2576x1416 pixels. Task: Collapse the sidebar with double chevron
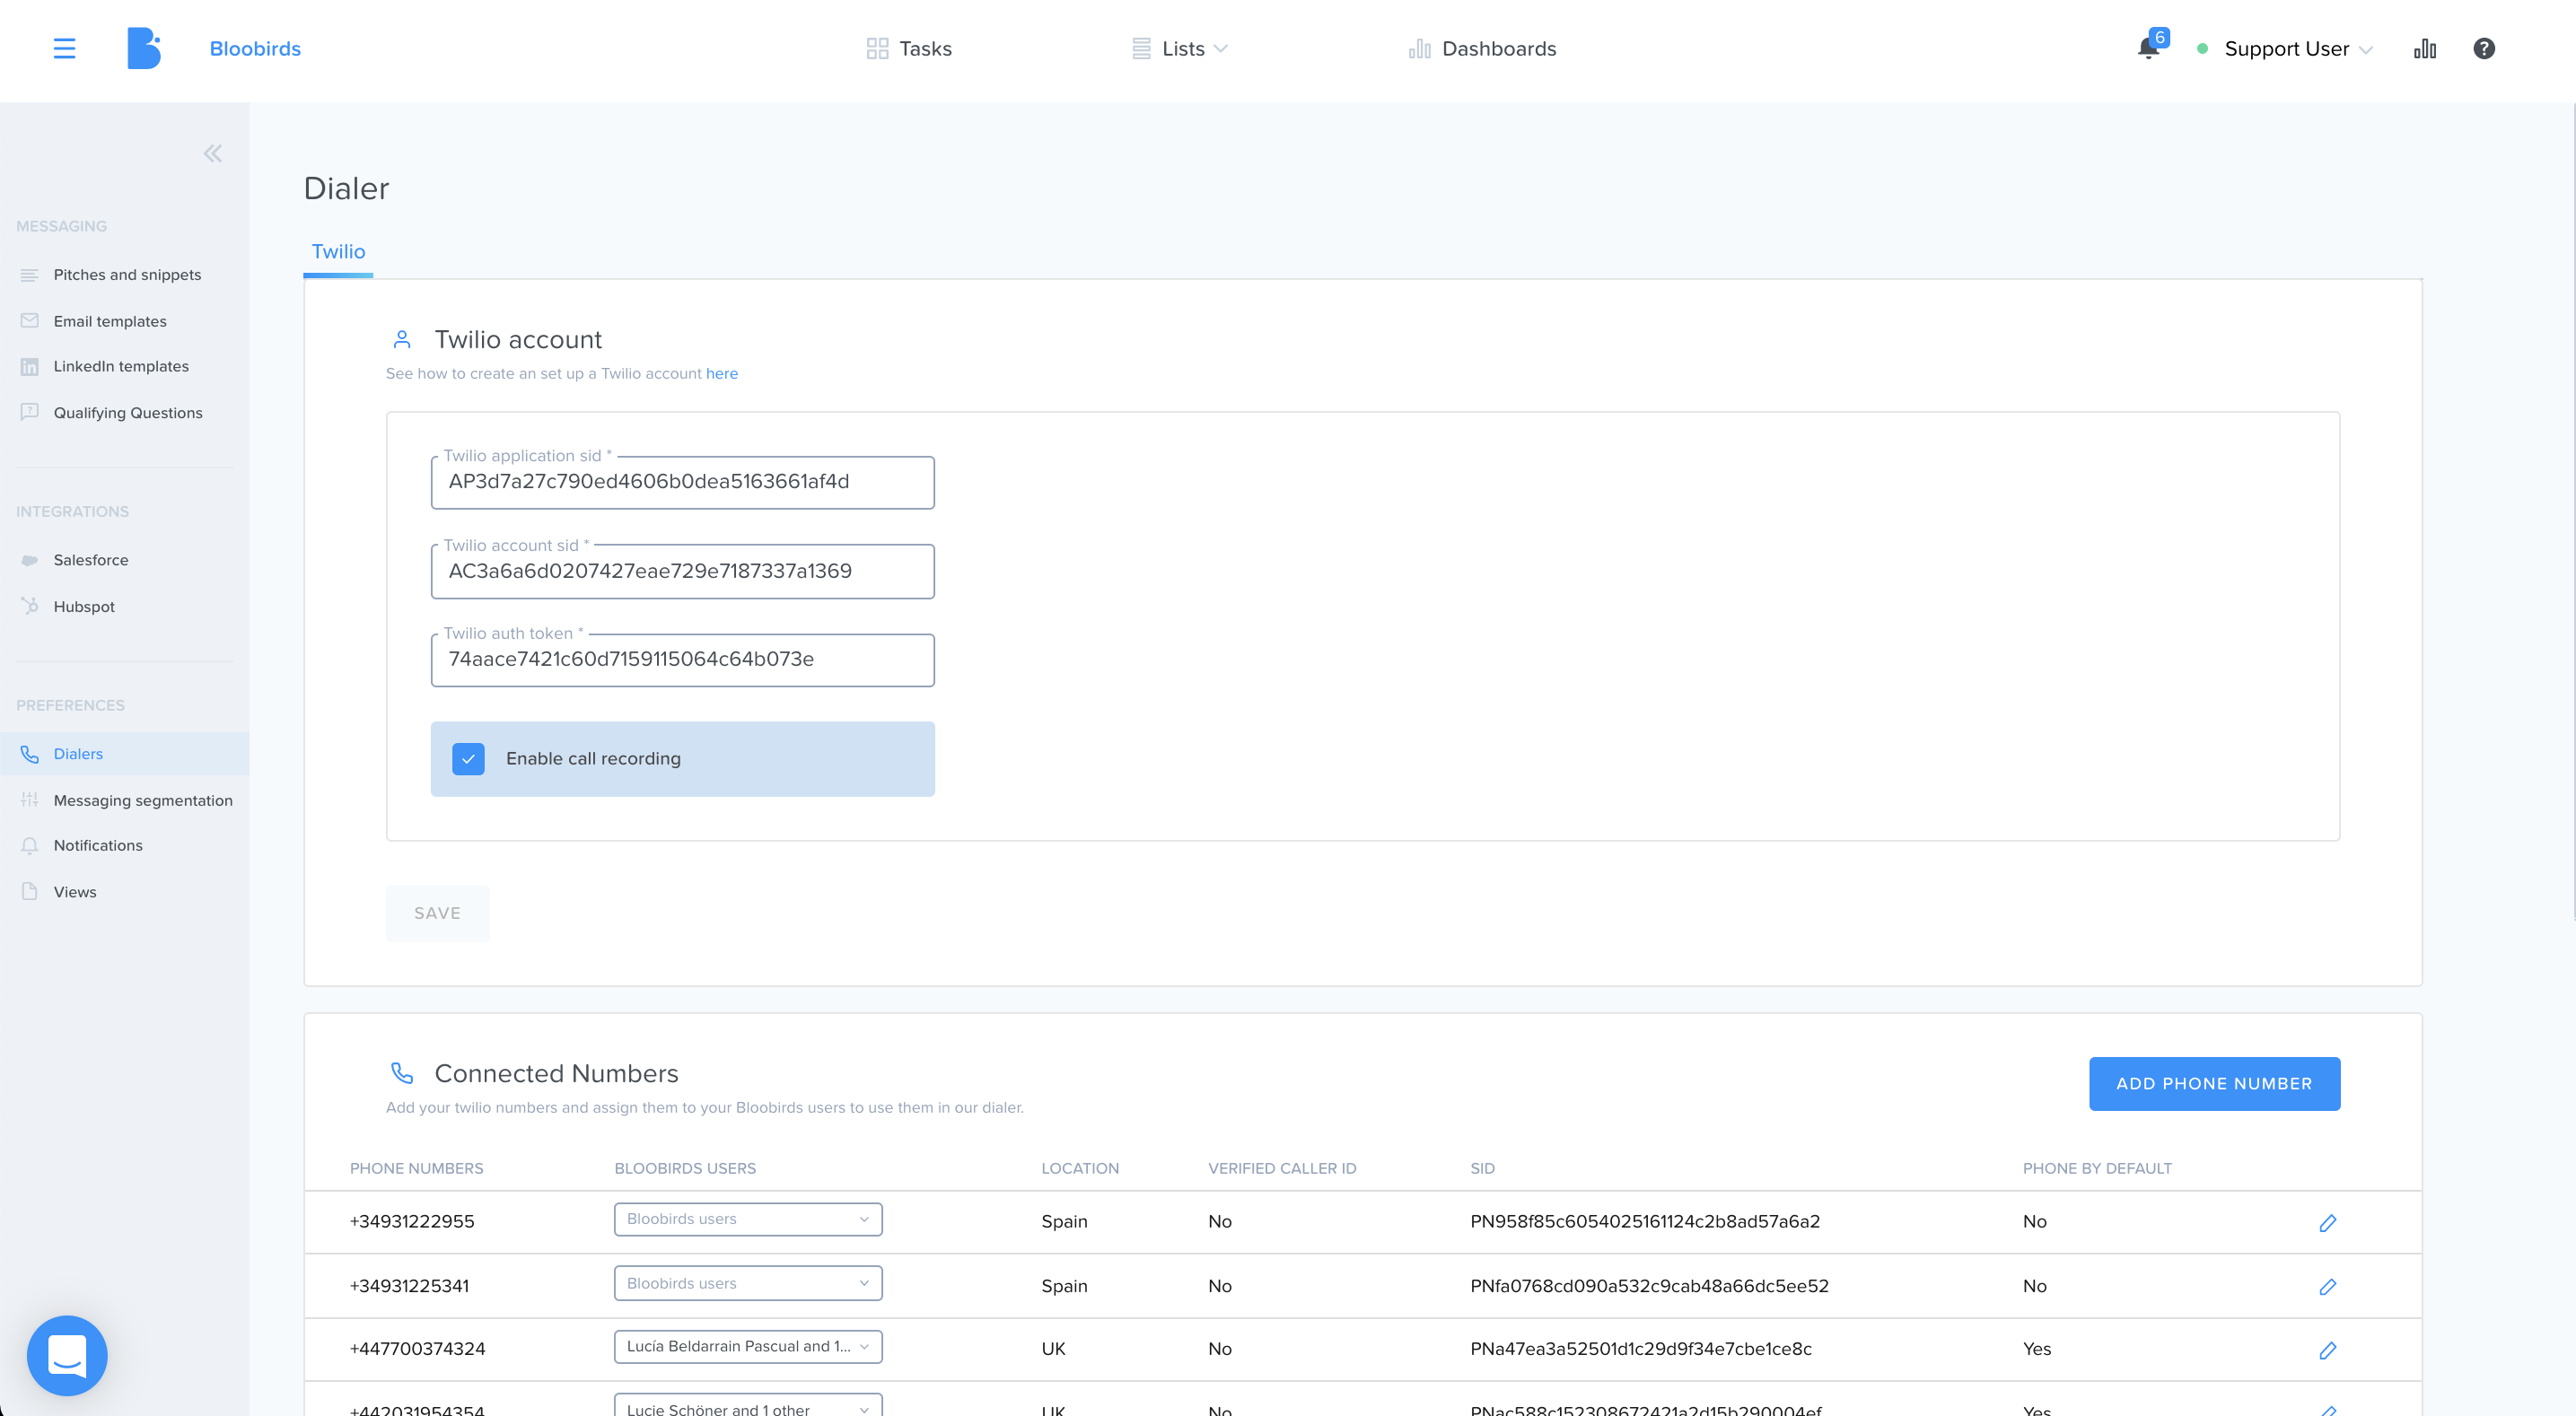[x=213, y=153]
